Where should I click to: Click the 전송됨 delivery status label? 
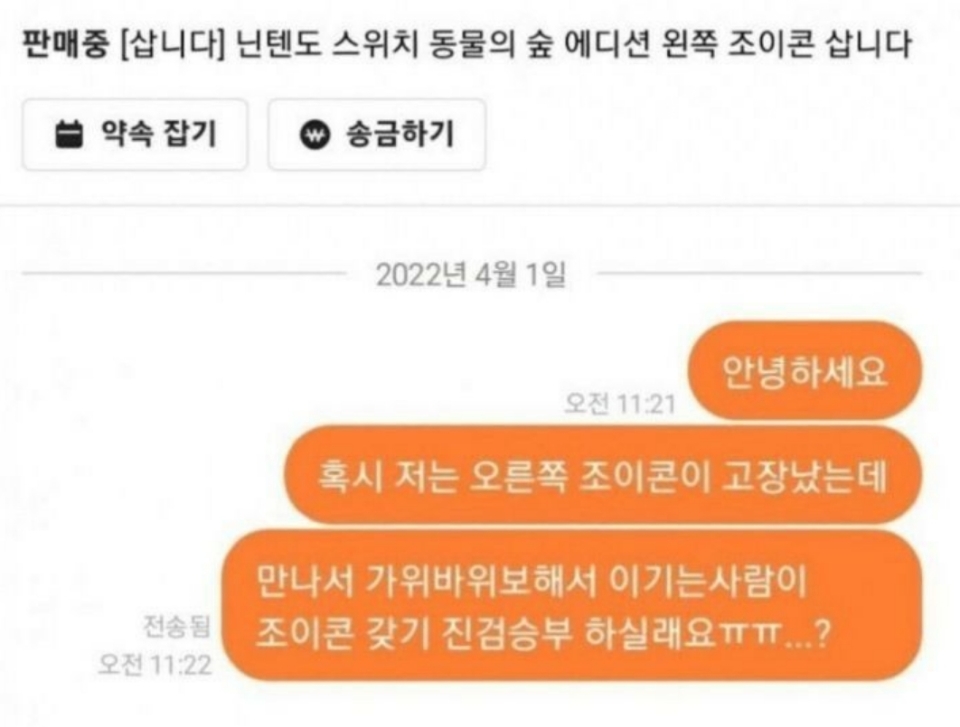(x=177, y=627)
